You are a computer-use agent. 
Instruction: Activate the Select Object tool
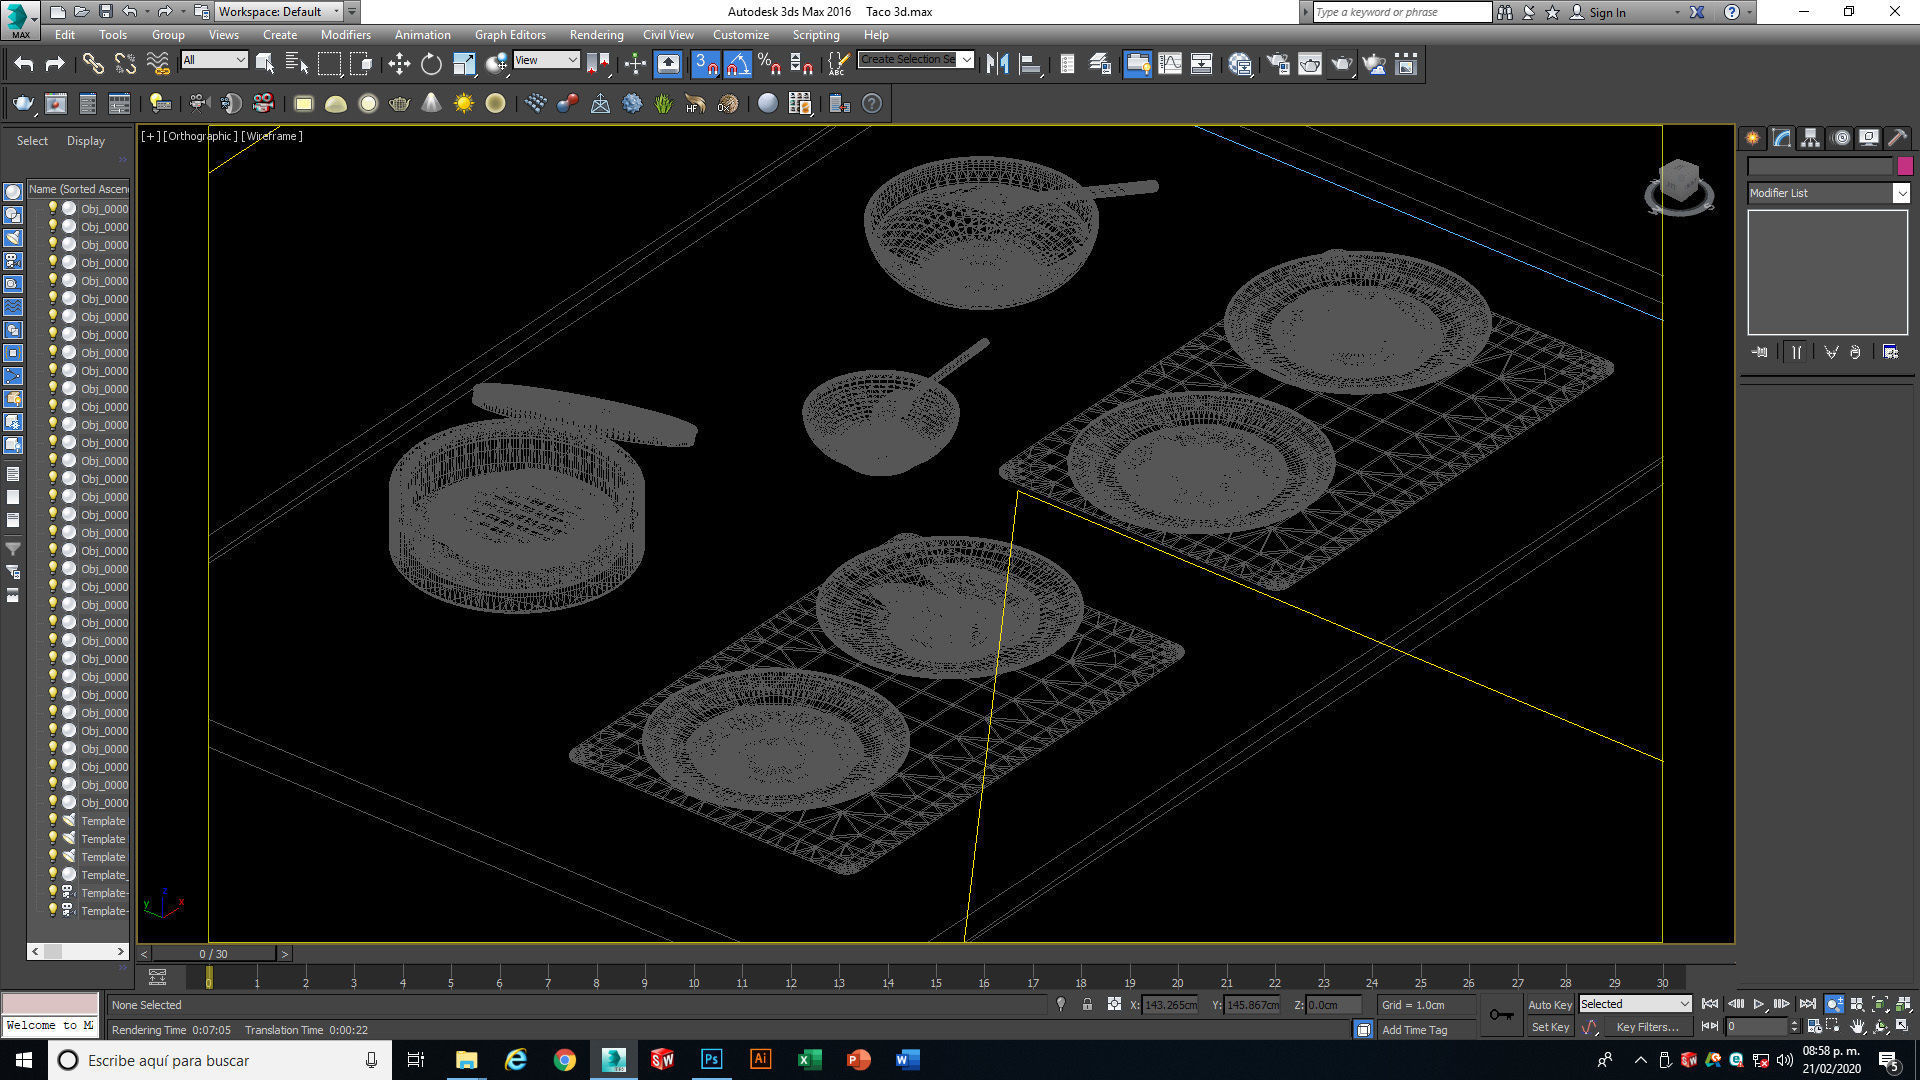[265, 65]
